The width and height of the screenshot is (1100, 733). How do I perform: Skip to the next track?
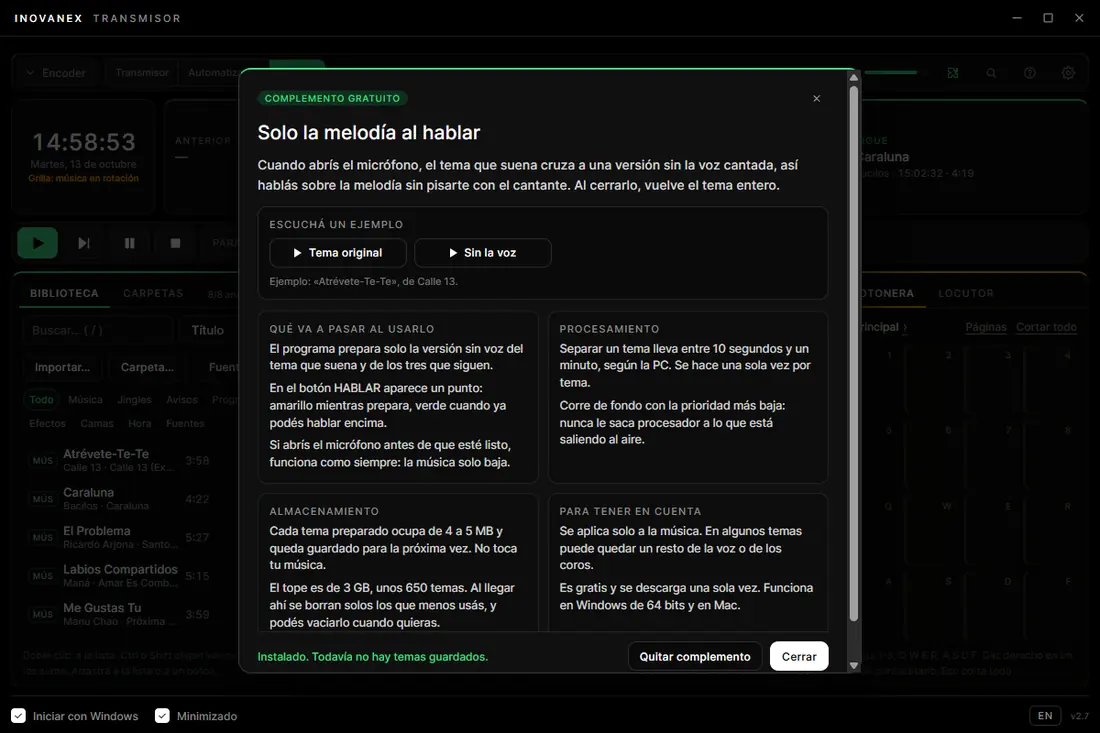[83, 243]
